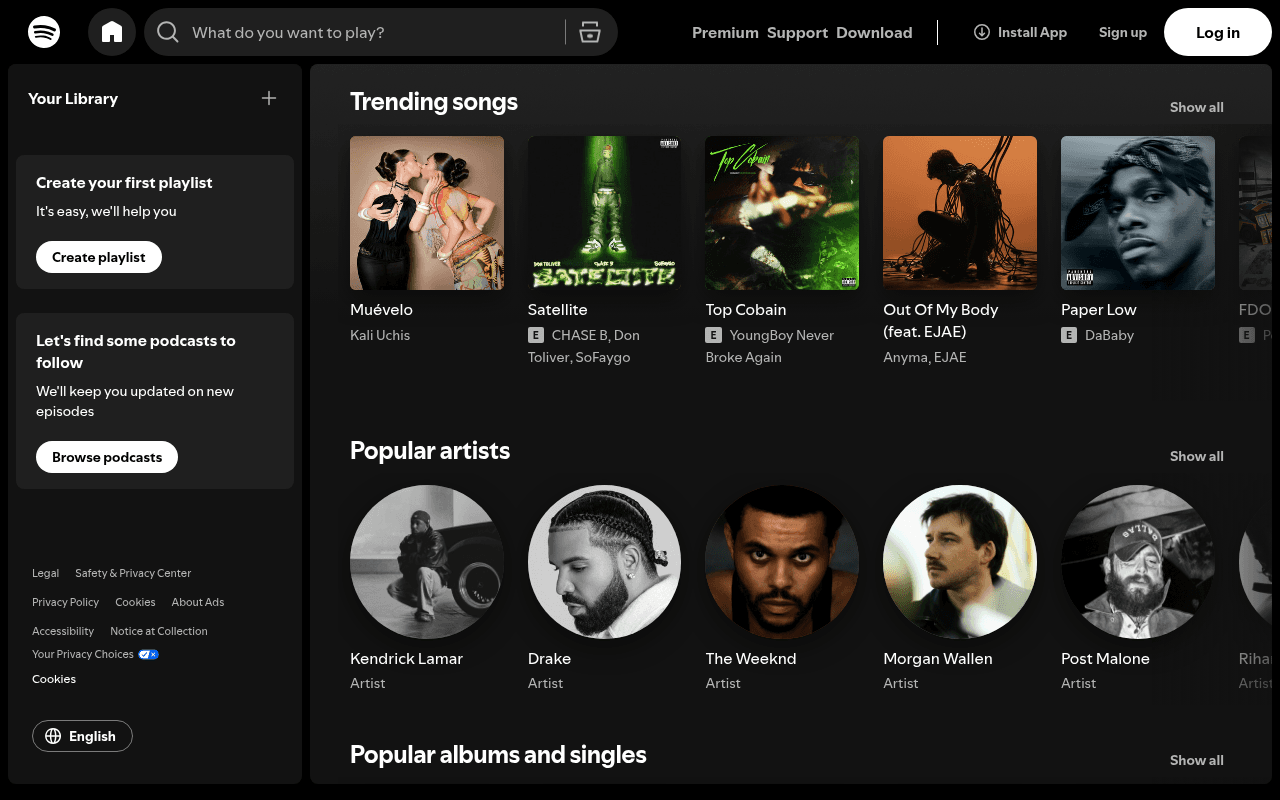Click the Explicit badge on Paper Low
The width and height of the screenshot is (1280, 800).
[1069, 335]
